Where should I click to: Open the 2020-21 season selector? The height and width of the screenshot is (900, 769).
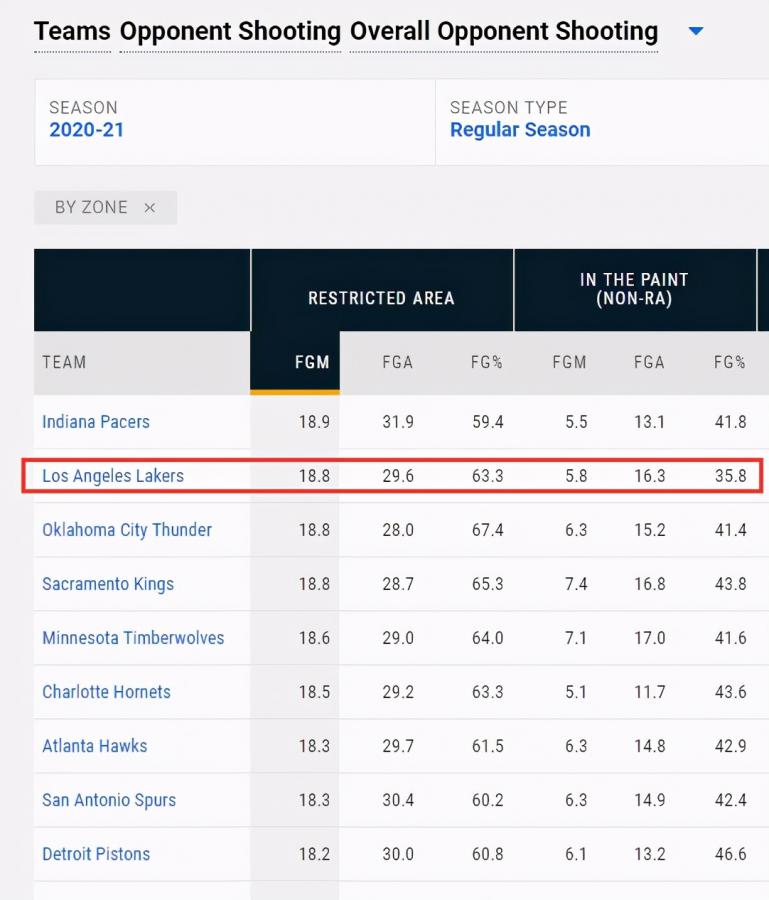(x=87, y=130)
